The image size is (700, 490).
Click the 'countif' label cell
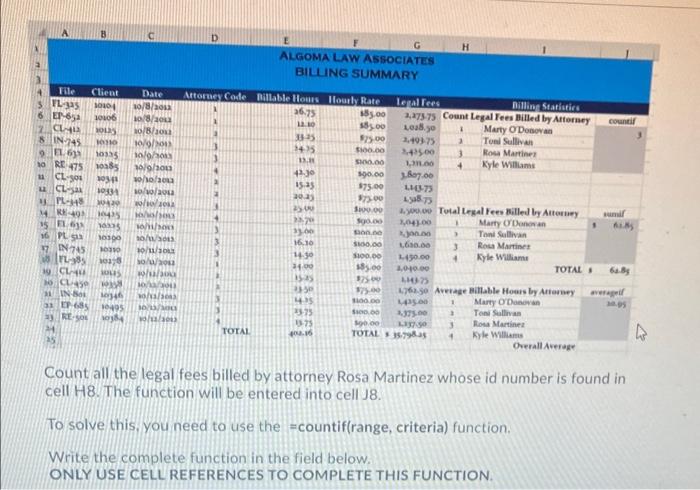coord(621,121)
